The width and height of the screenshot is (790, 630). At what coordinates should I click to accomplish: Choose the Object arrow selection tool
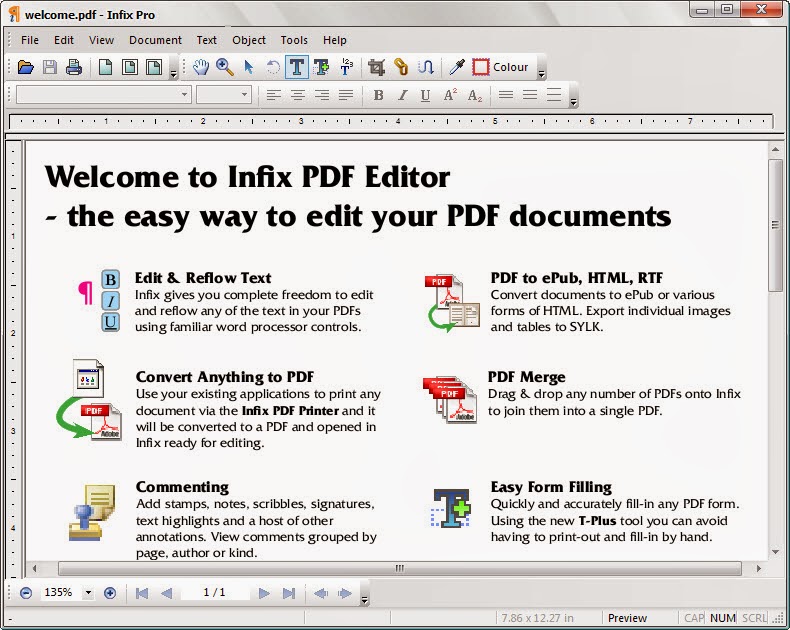[x=248, y=67]
